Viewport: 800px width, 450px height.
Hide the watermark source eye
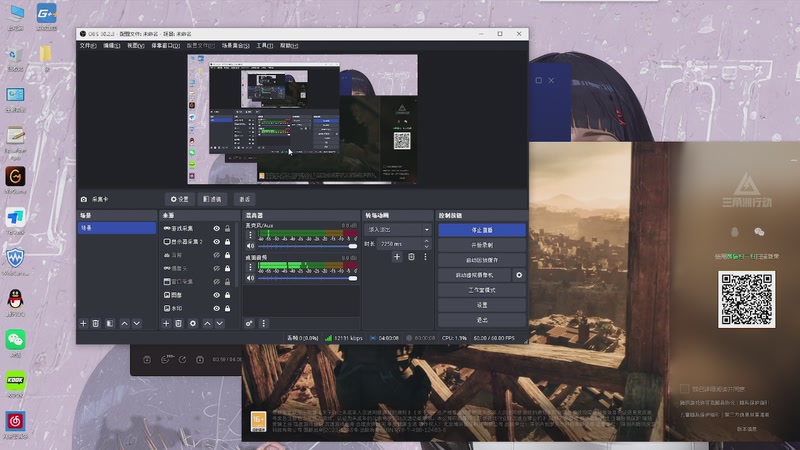pyautogui.click(x=217, y=308)
